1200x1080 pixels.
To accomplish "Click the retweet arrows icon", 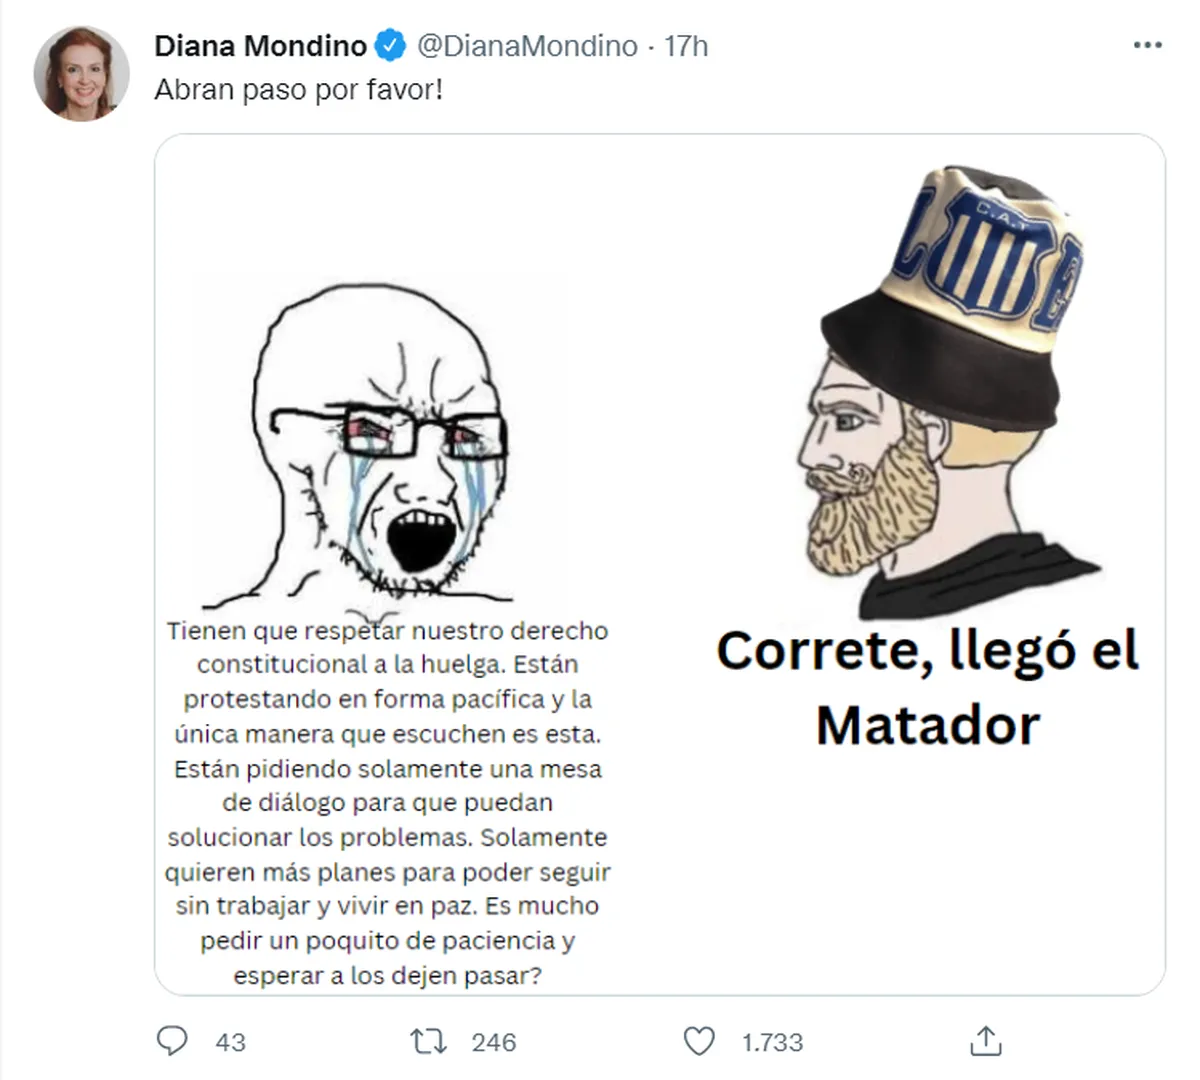I will tap(429, 1041).
